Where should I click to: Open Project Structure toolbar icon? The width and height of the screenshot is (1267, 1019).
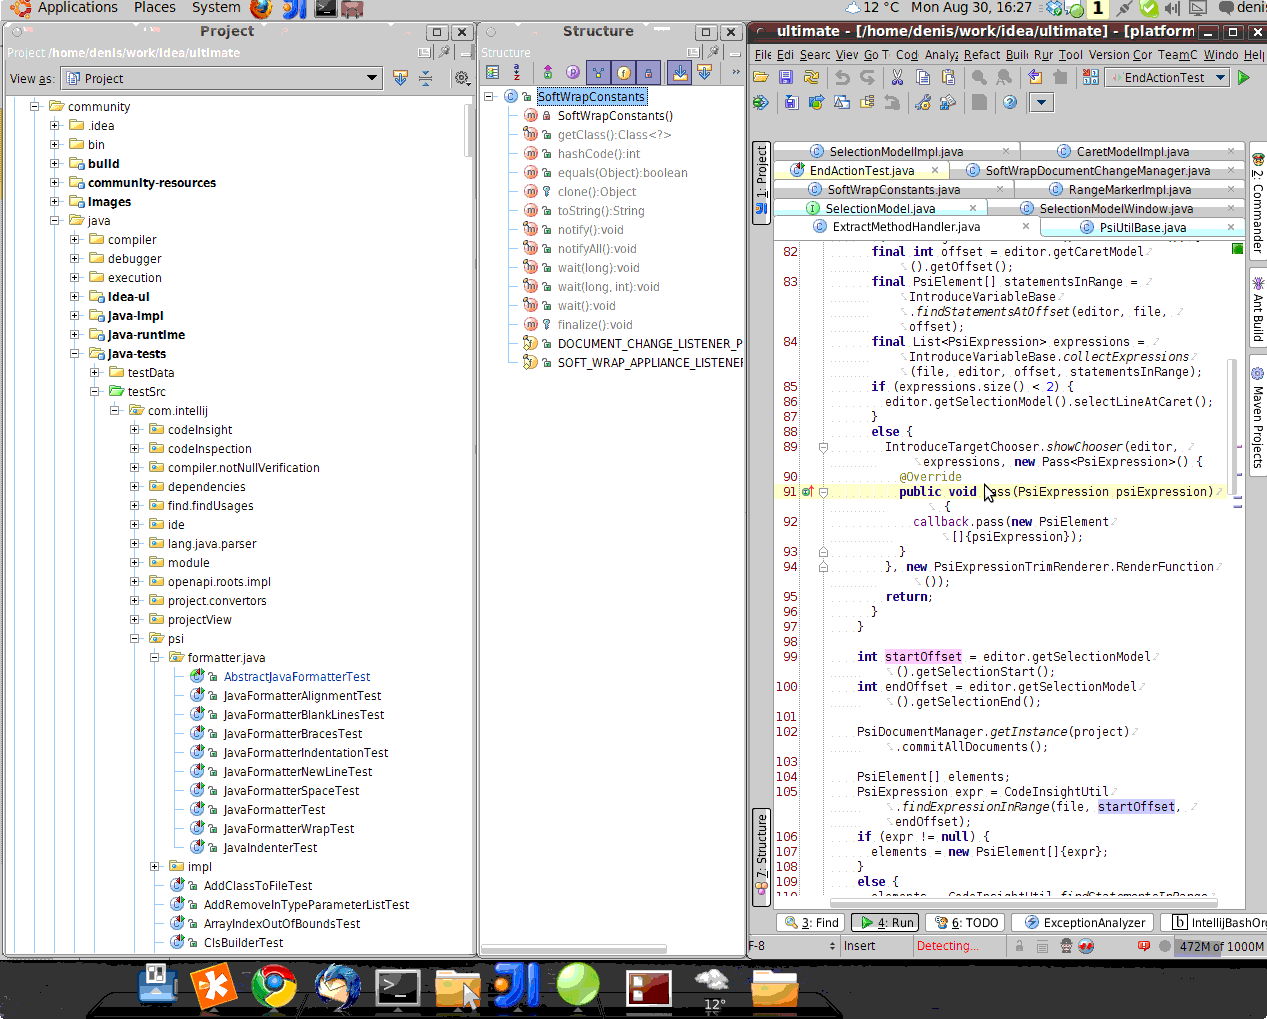coord(948,102)
